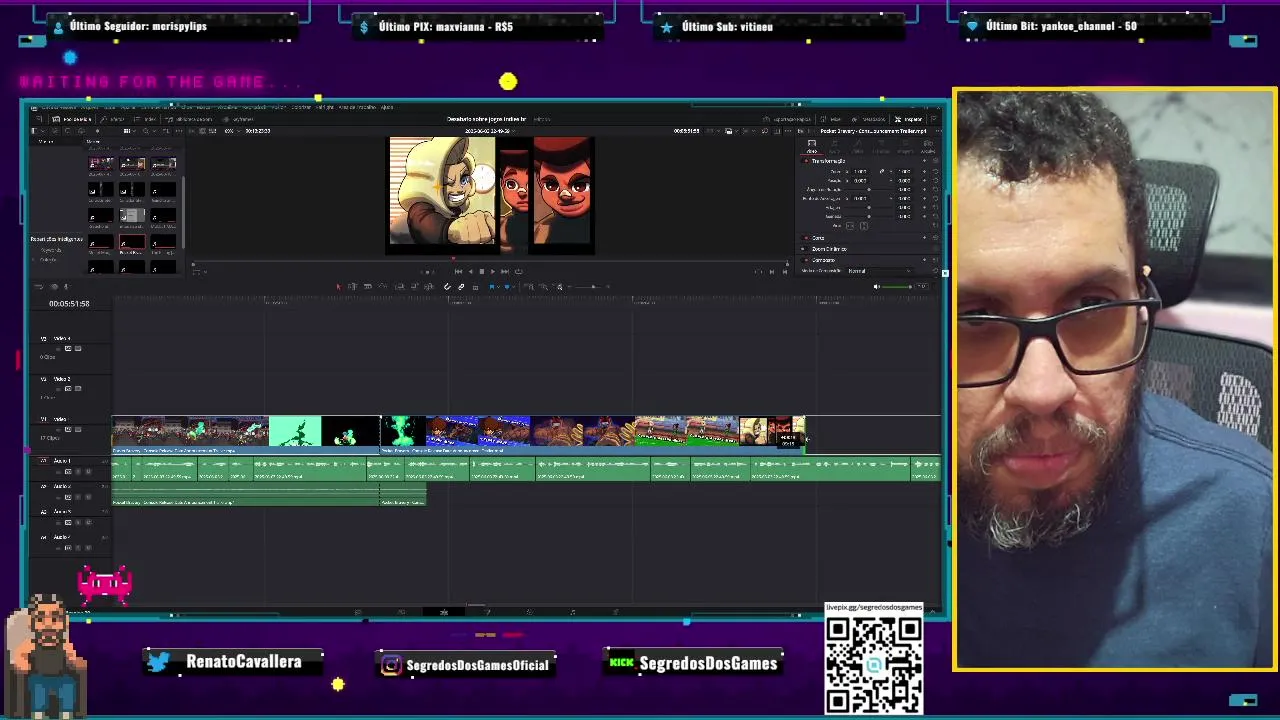The width and height of the screenshot is (1280, 720).
Task: Click the Insert Clip icon in the timeline toolbar
Action: pyautogui.click(x=400, y=286)
